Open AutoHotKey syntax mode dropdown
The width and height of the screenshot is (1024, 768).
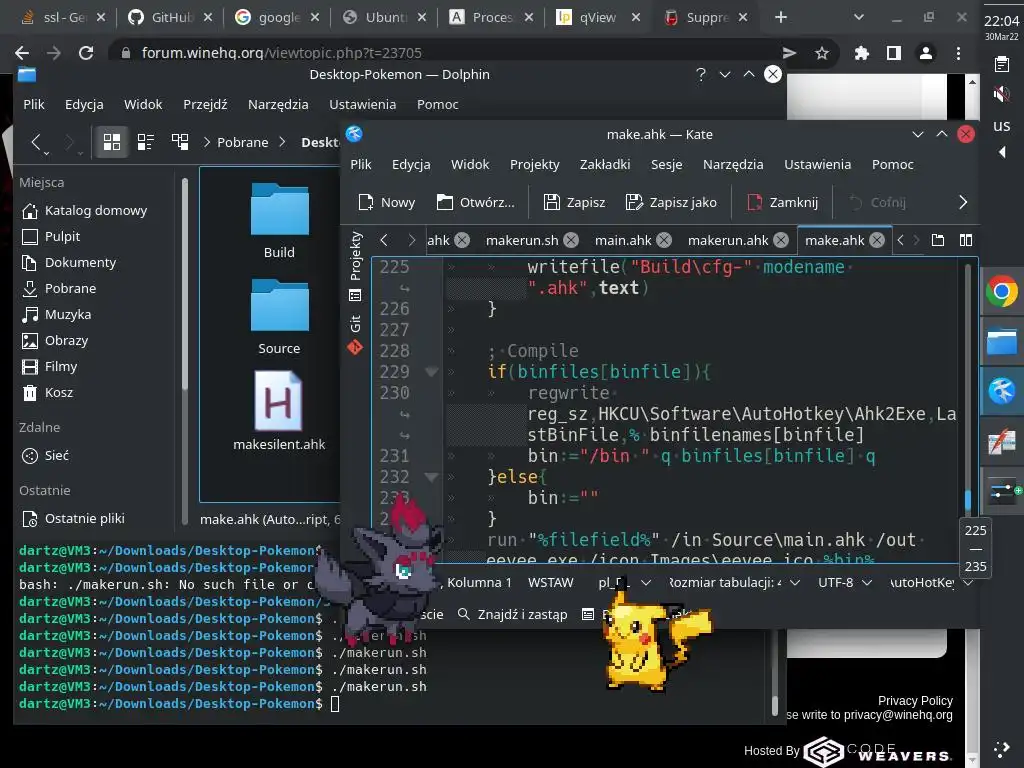click(x=931, y=583)
